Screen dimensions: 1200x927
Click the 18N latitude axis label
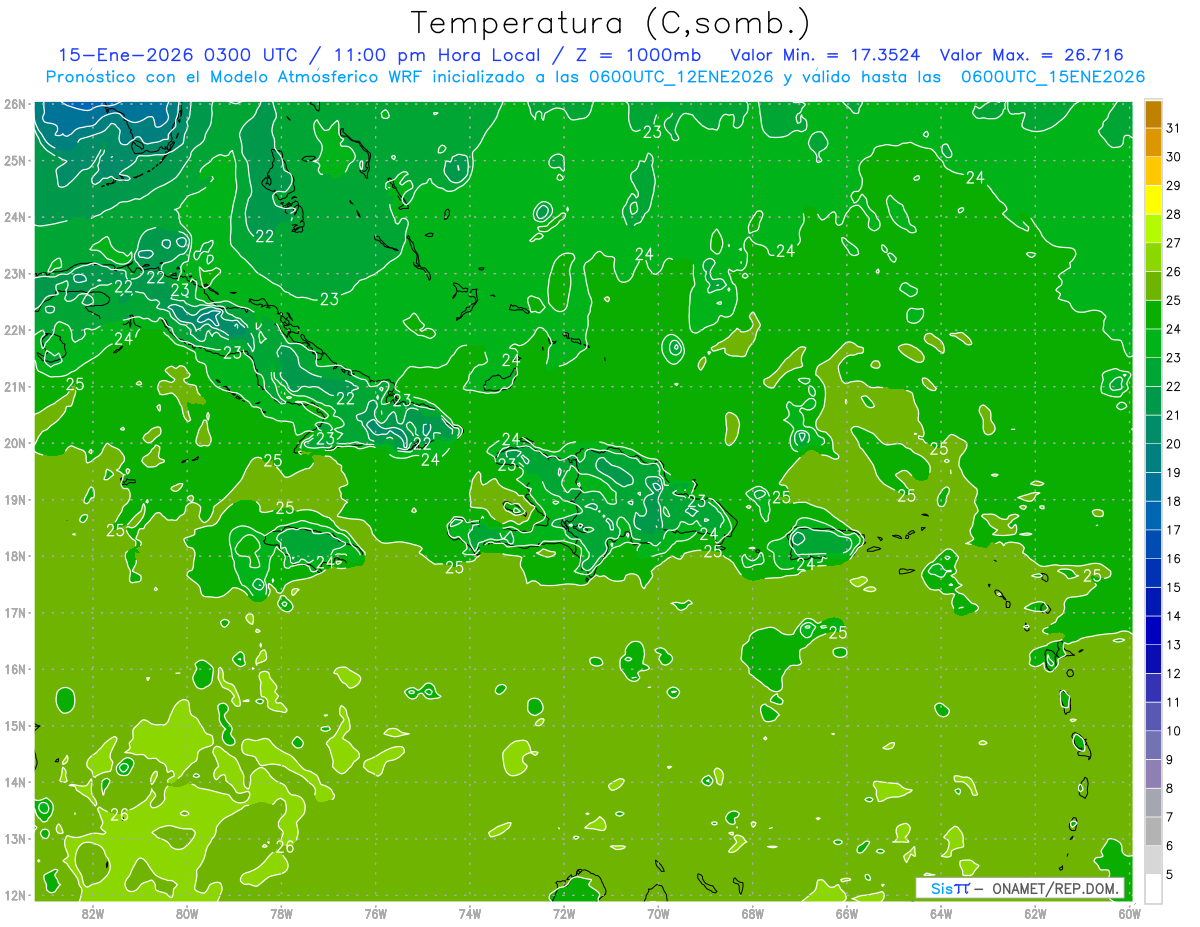[x=14, y=556]
